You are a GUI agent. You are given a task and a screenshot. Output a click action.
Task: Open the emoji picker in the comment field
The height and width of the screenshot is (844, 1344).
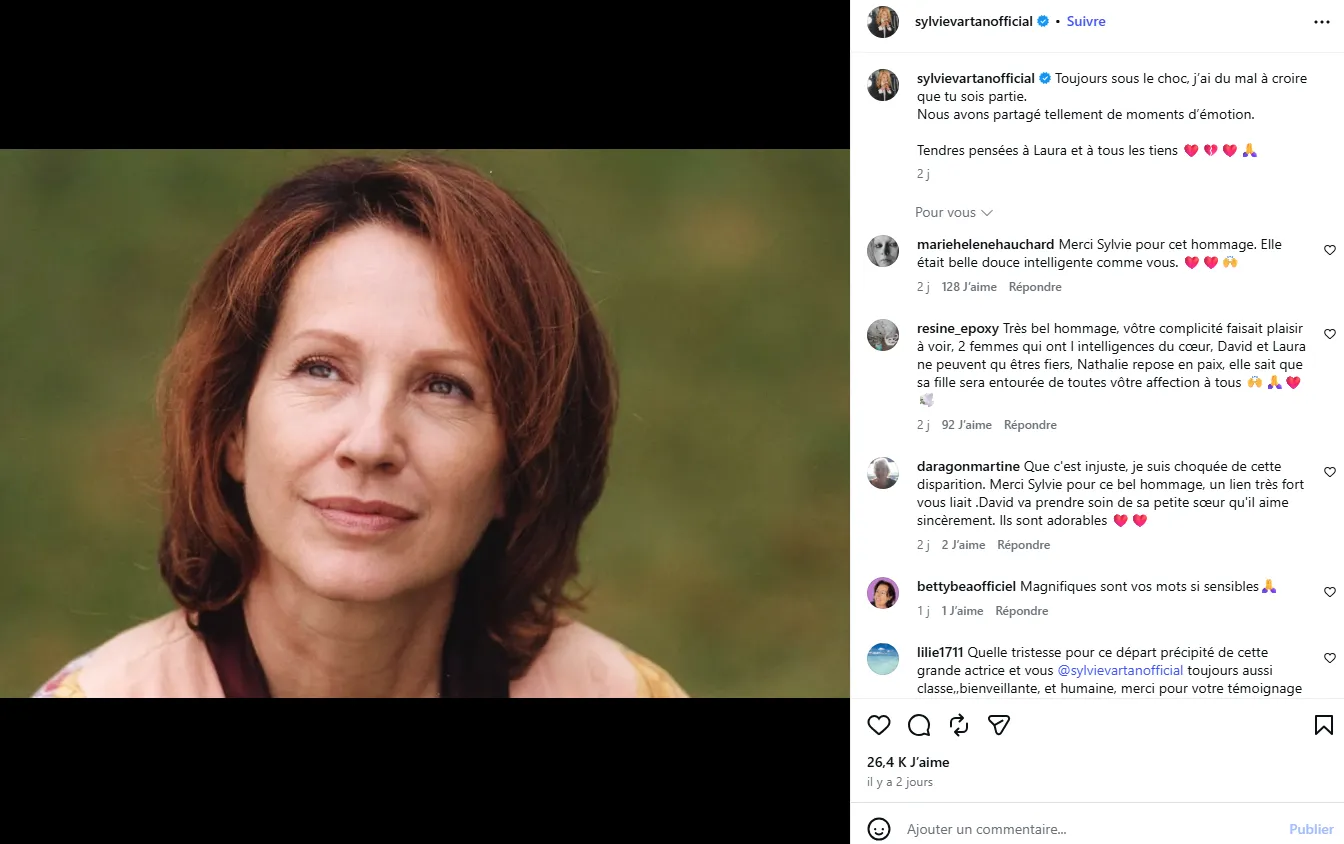(x=878, y=829)
